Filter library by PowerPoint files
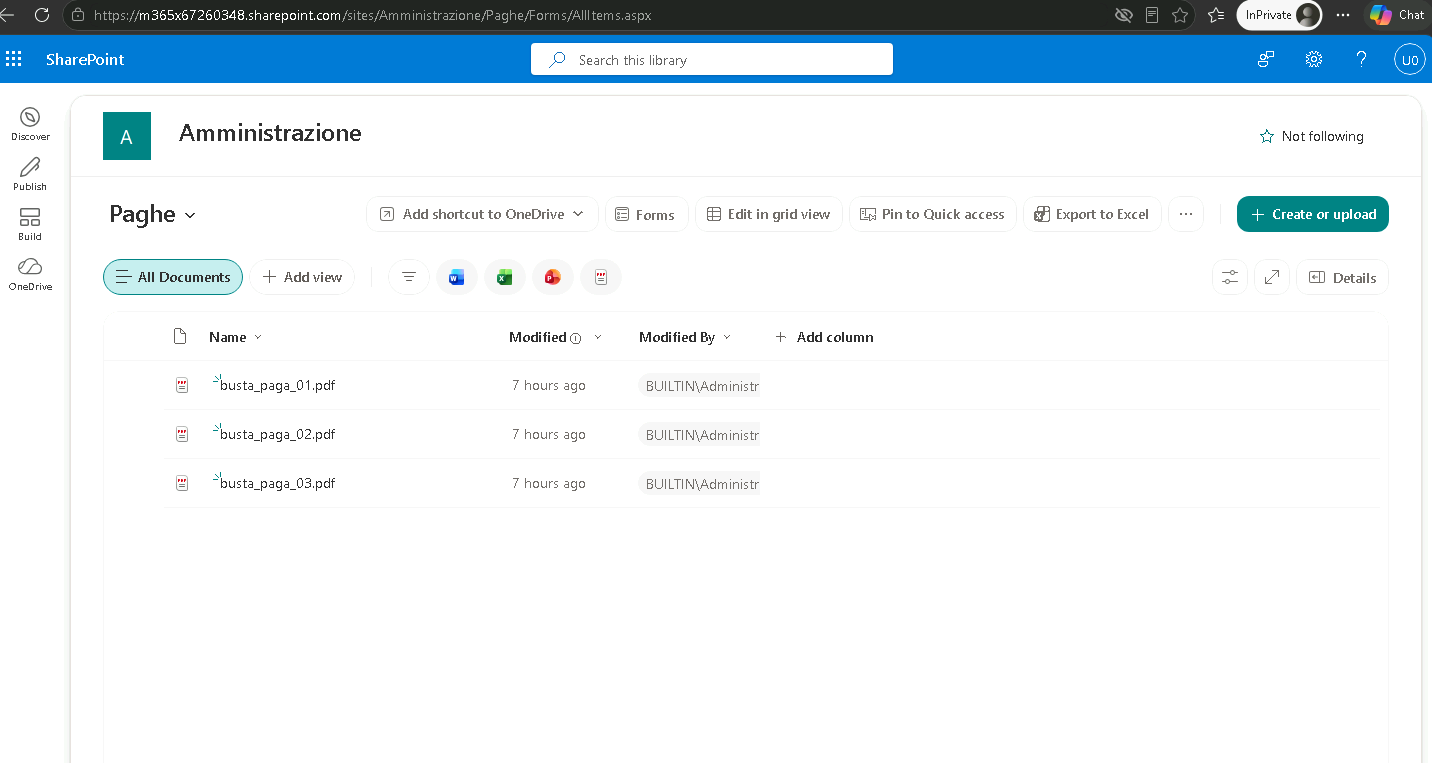The height and width of the screenshot is (763, 1432). (x=553, y=277)
